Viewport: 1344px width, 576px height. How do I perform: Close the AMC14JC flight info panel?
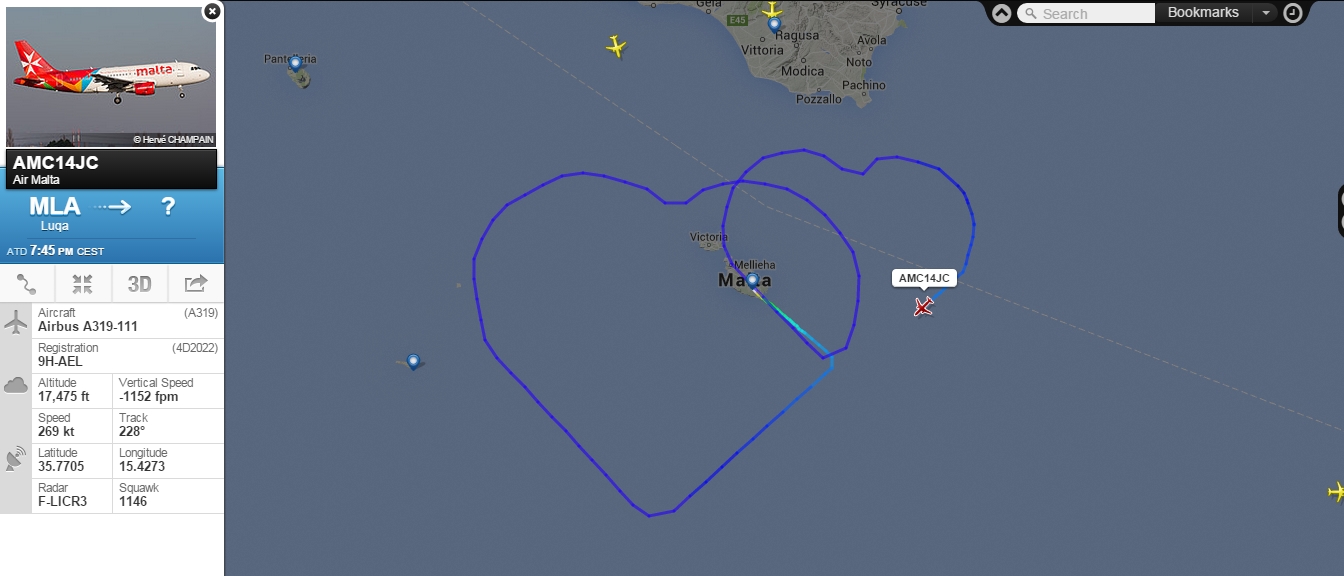click(212, 11)
